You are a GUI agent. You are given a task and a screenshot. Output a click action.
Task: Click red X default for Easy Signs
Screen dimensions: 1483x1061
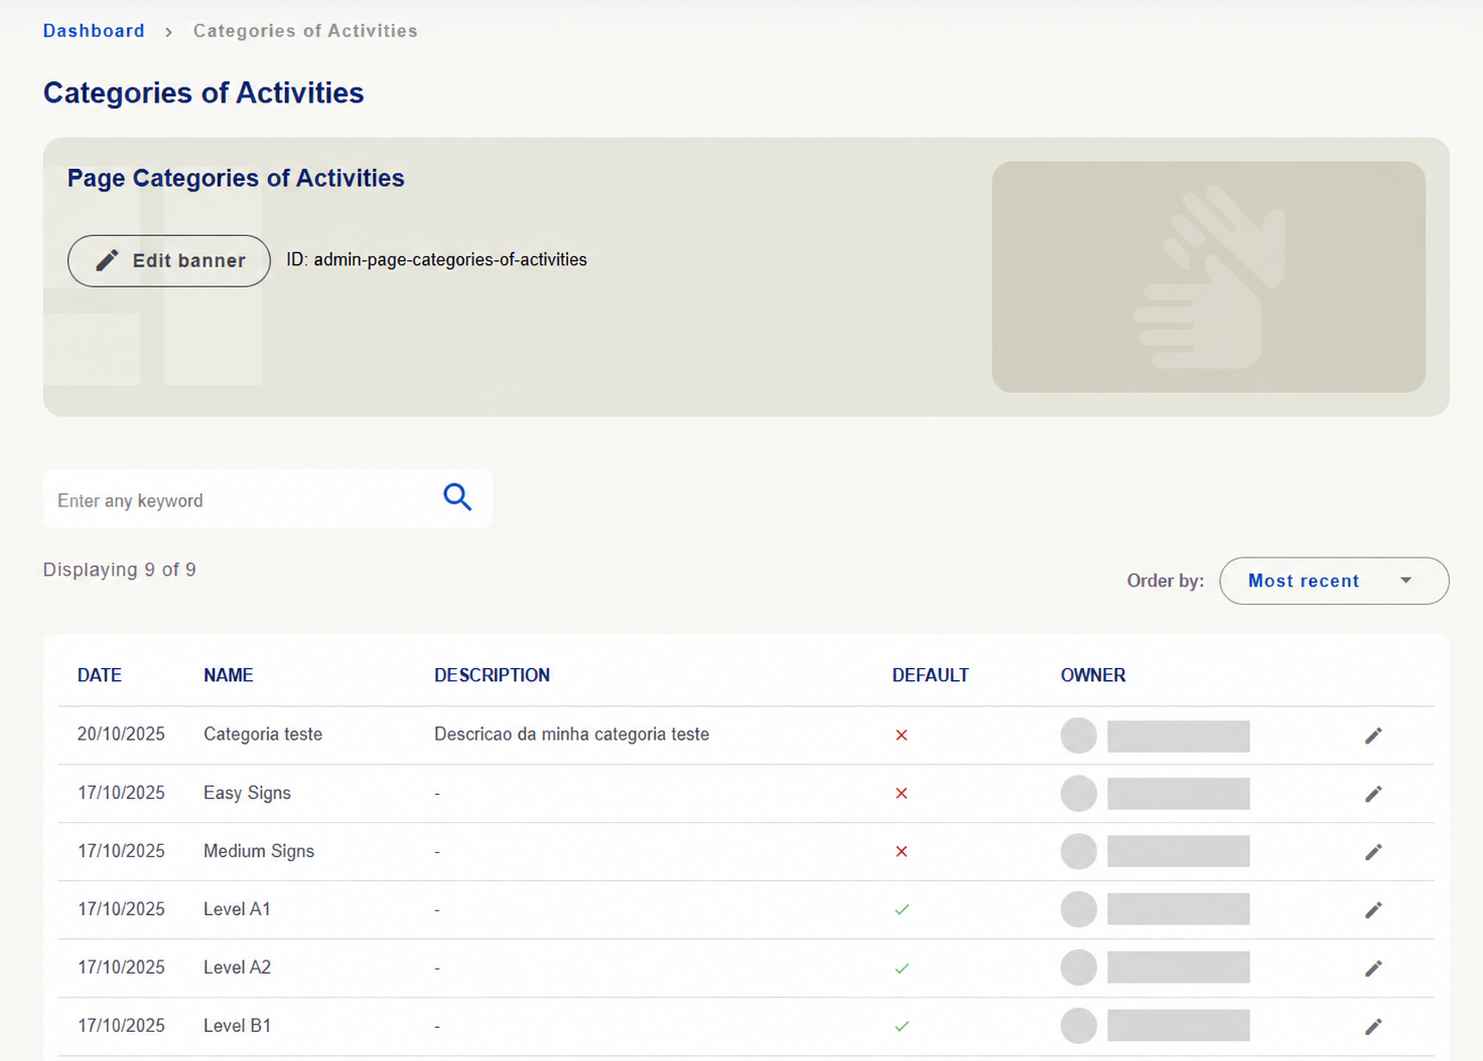[x=901, y=793]
